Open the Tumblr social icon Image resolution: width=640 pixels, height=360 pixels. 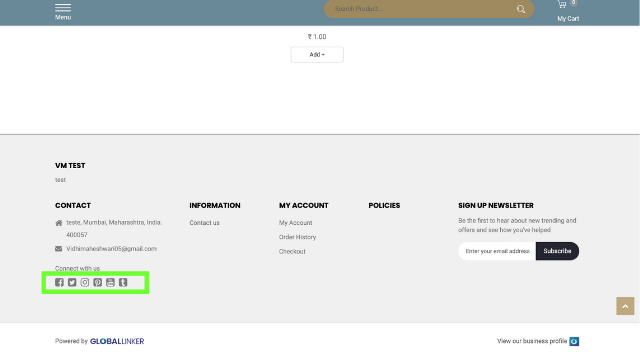[x=123, y=282]
